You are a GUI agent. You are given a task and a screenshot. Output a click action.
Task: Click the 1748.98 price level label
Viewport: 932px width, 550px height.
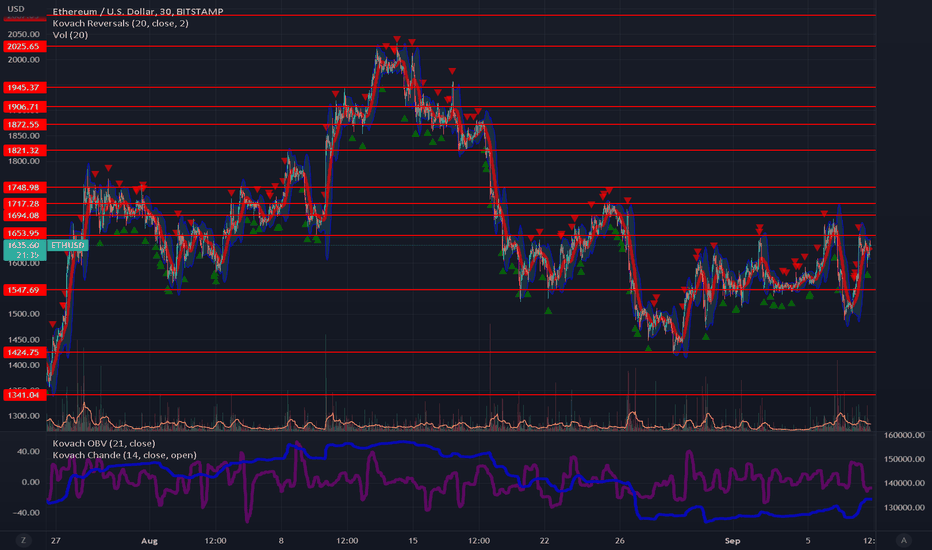click(x=24, y=187)
